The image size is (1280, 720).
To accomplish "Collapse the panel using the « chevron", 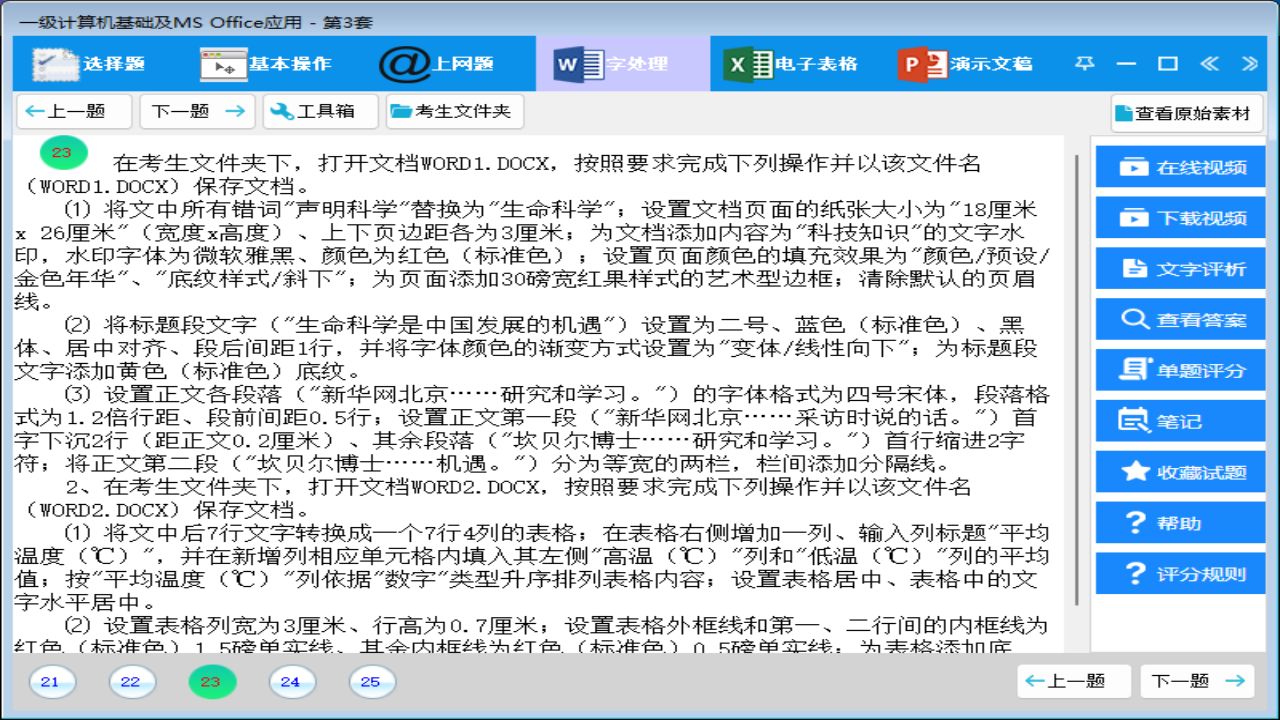I will (1210, 62).
